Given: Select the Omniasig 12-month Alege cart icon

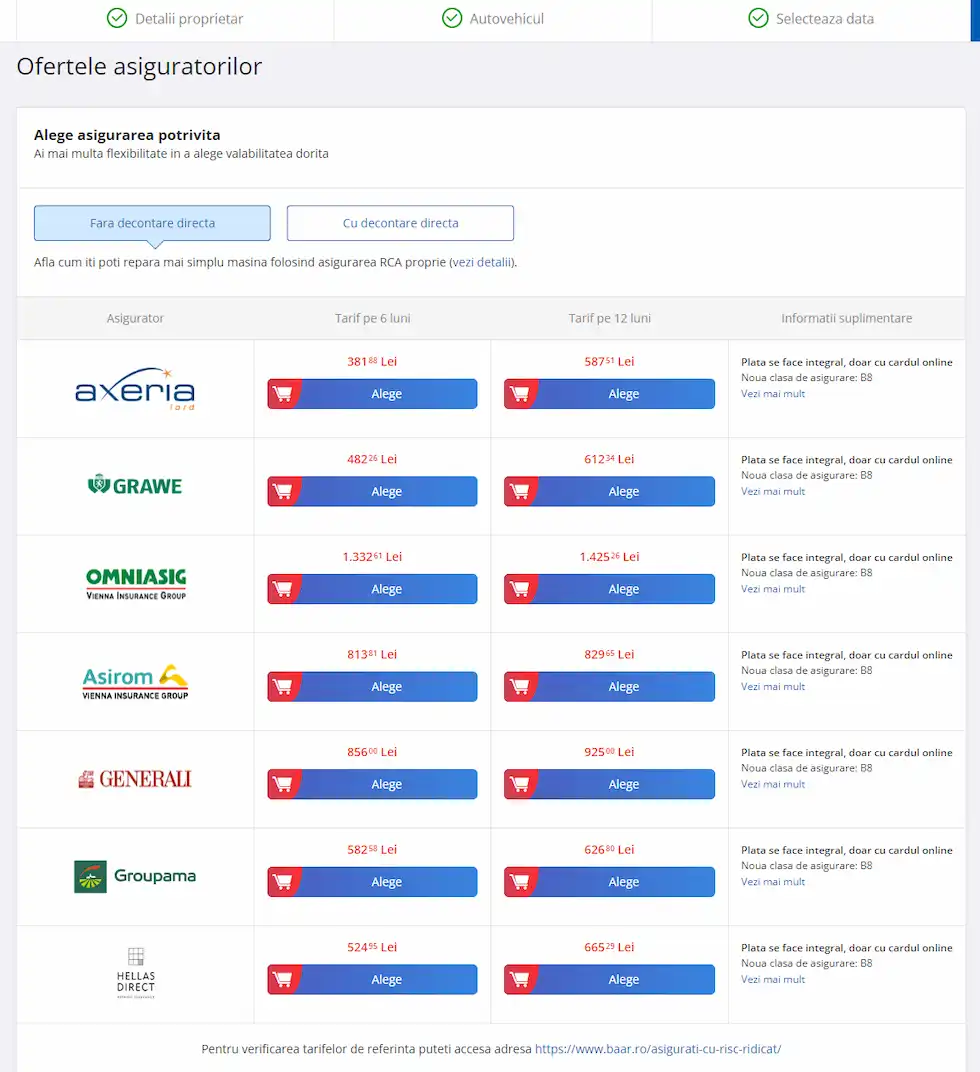Looking at the screenshot, I should click(x=520, y=589).
